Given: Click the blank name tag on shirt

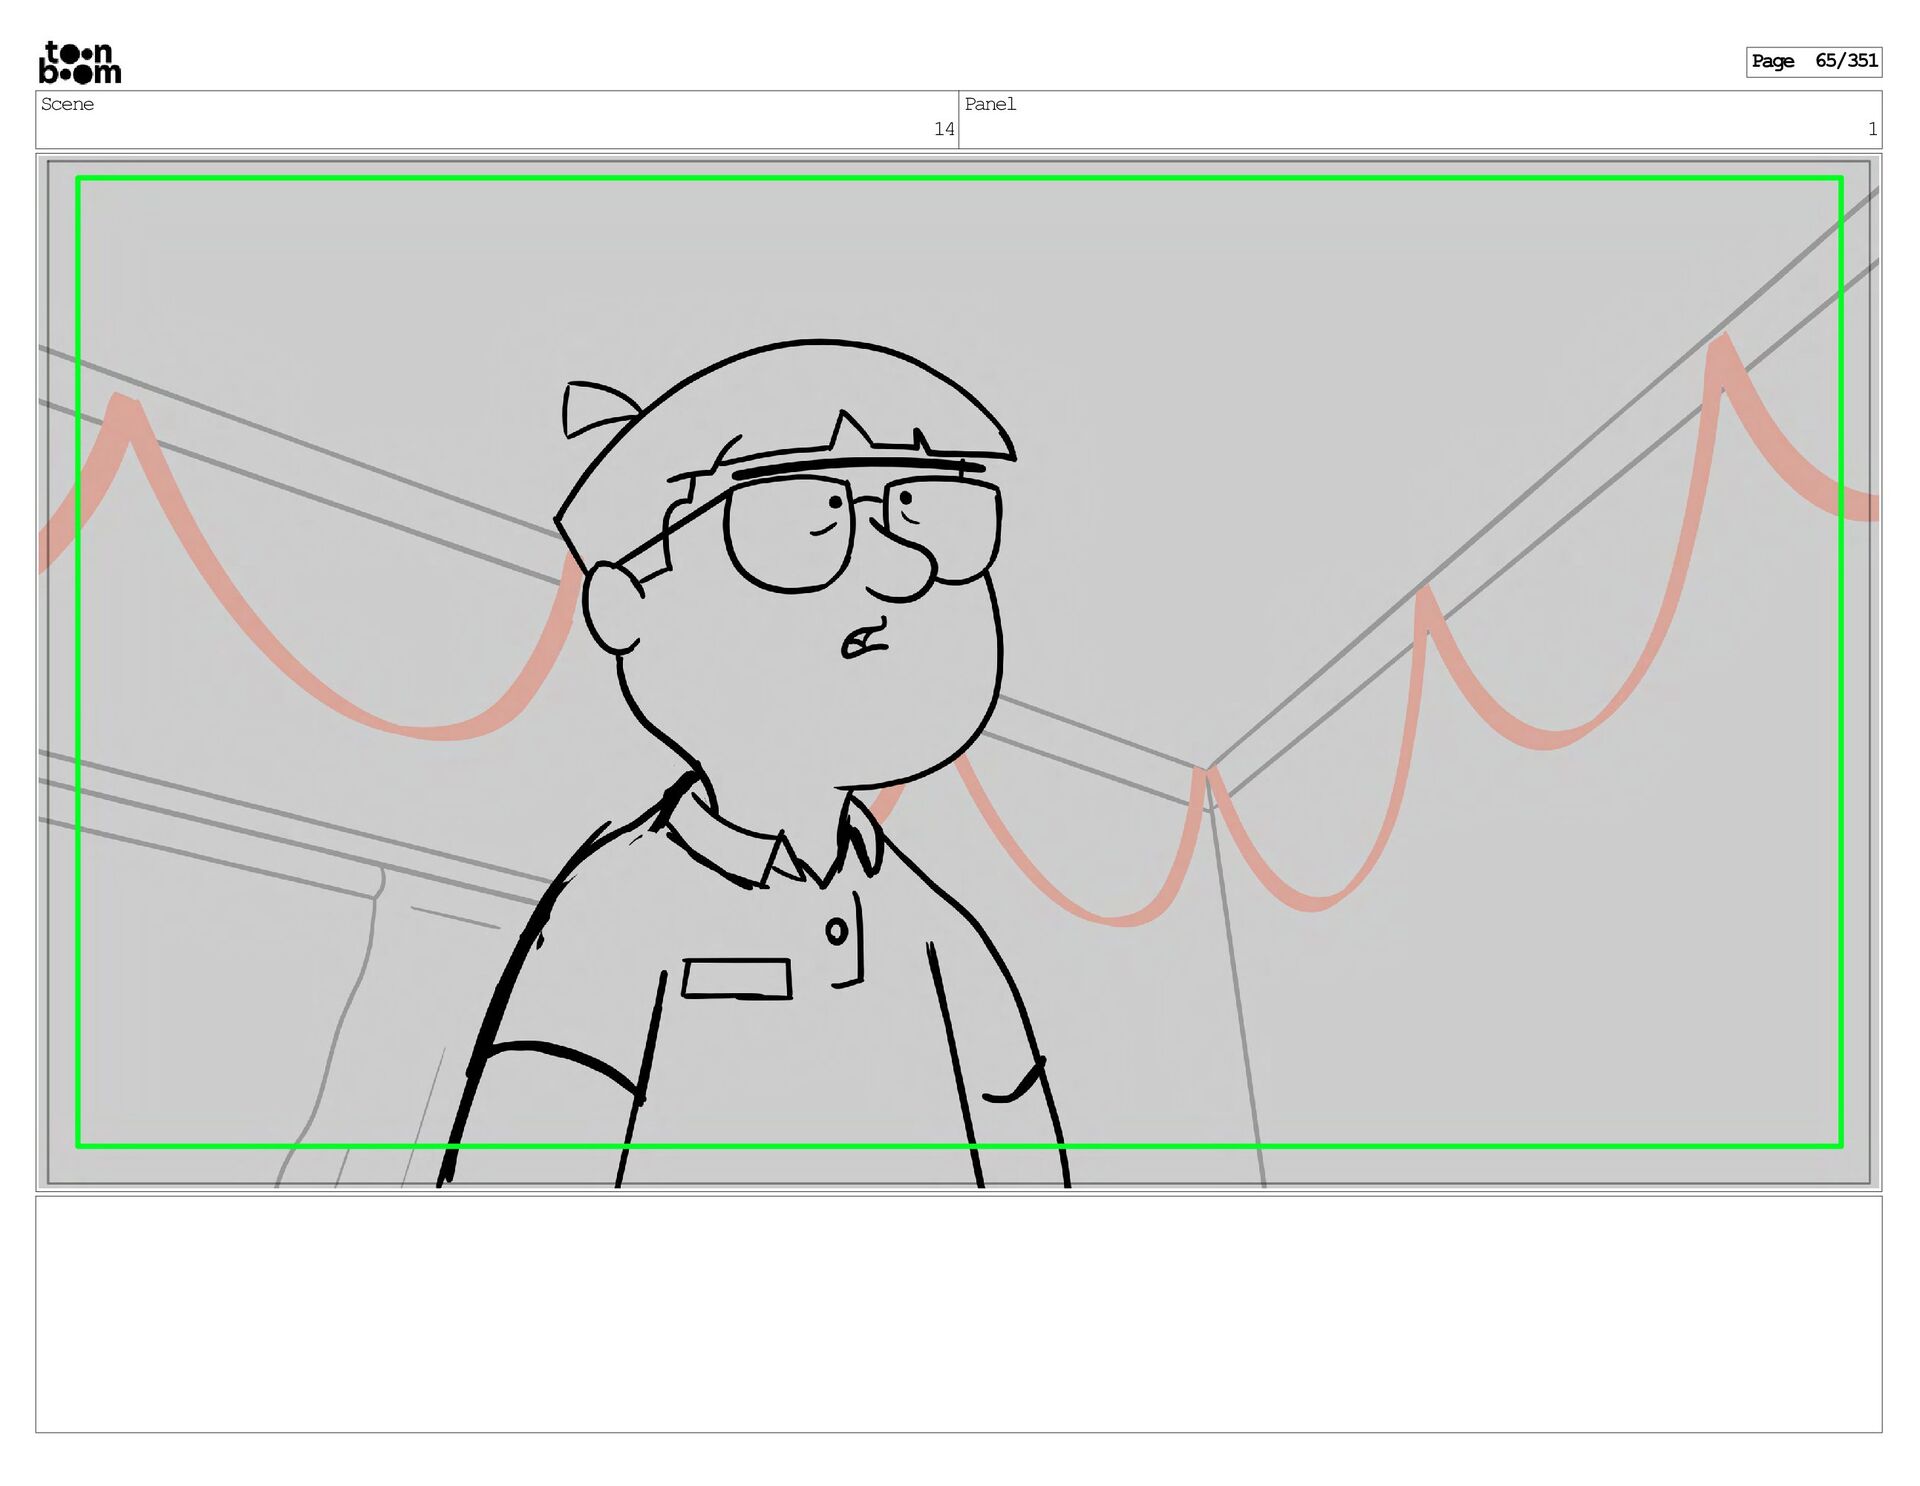Looking at the screenshot, I should (737, 978).
